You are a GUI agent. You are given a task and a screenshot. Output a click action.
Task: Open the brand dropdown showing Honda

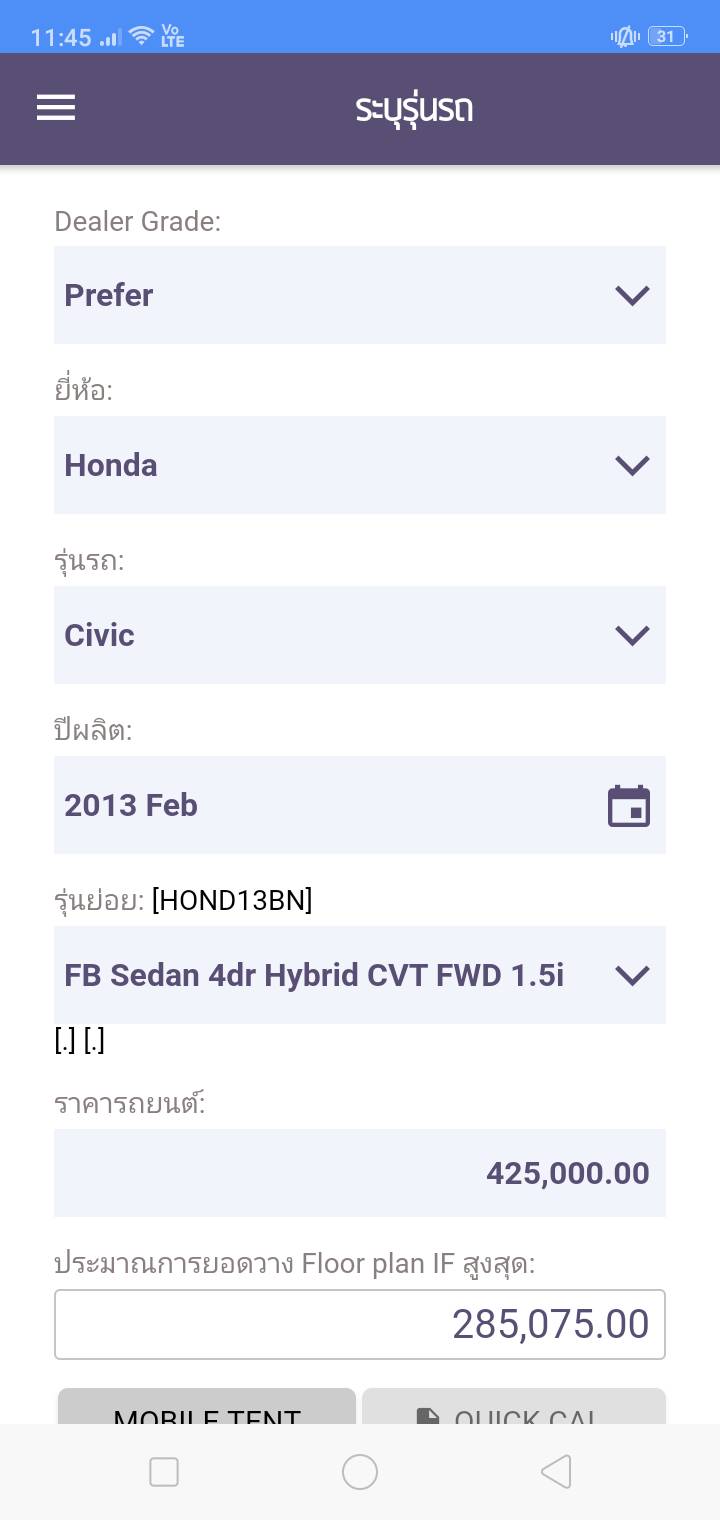click(360, 465)
